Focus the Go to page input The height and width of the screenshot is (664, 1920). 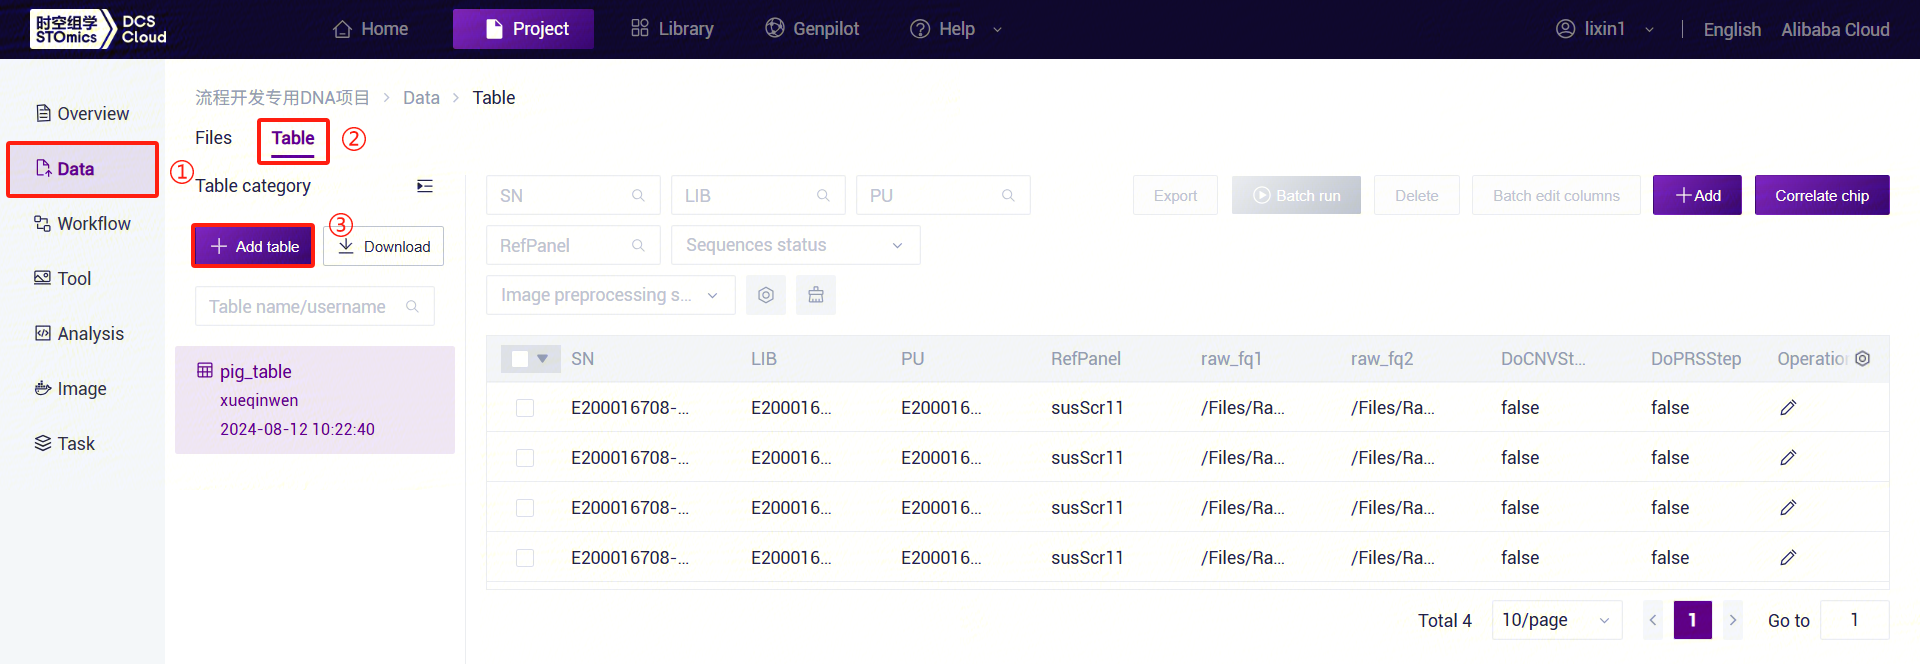[1855, 620]
